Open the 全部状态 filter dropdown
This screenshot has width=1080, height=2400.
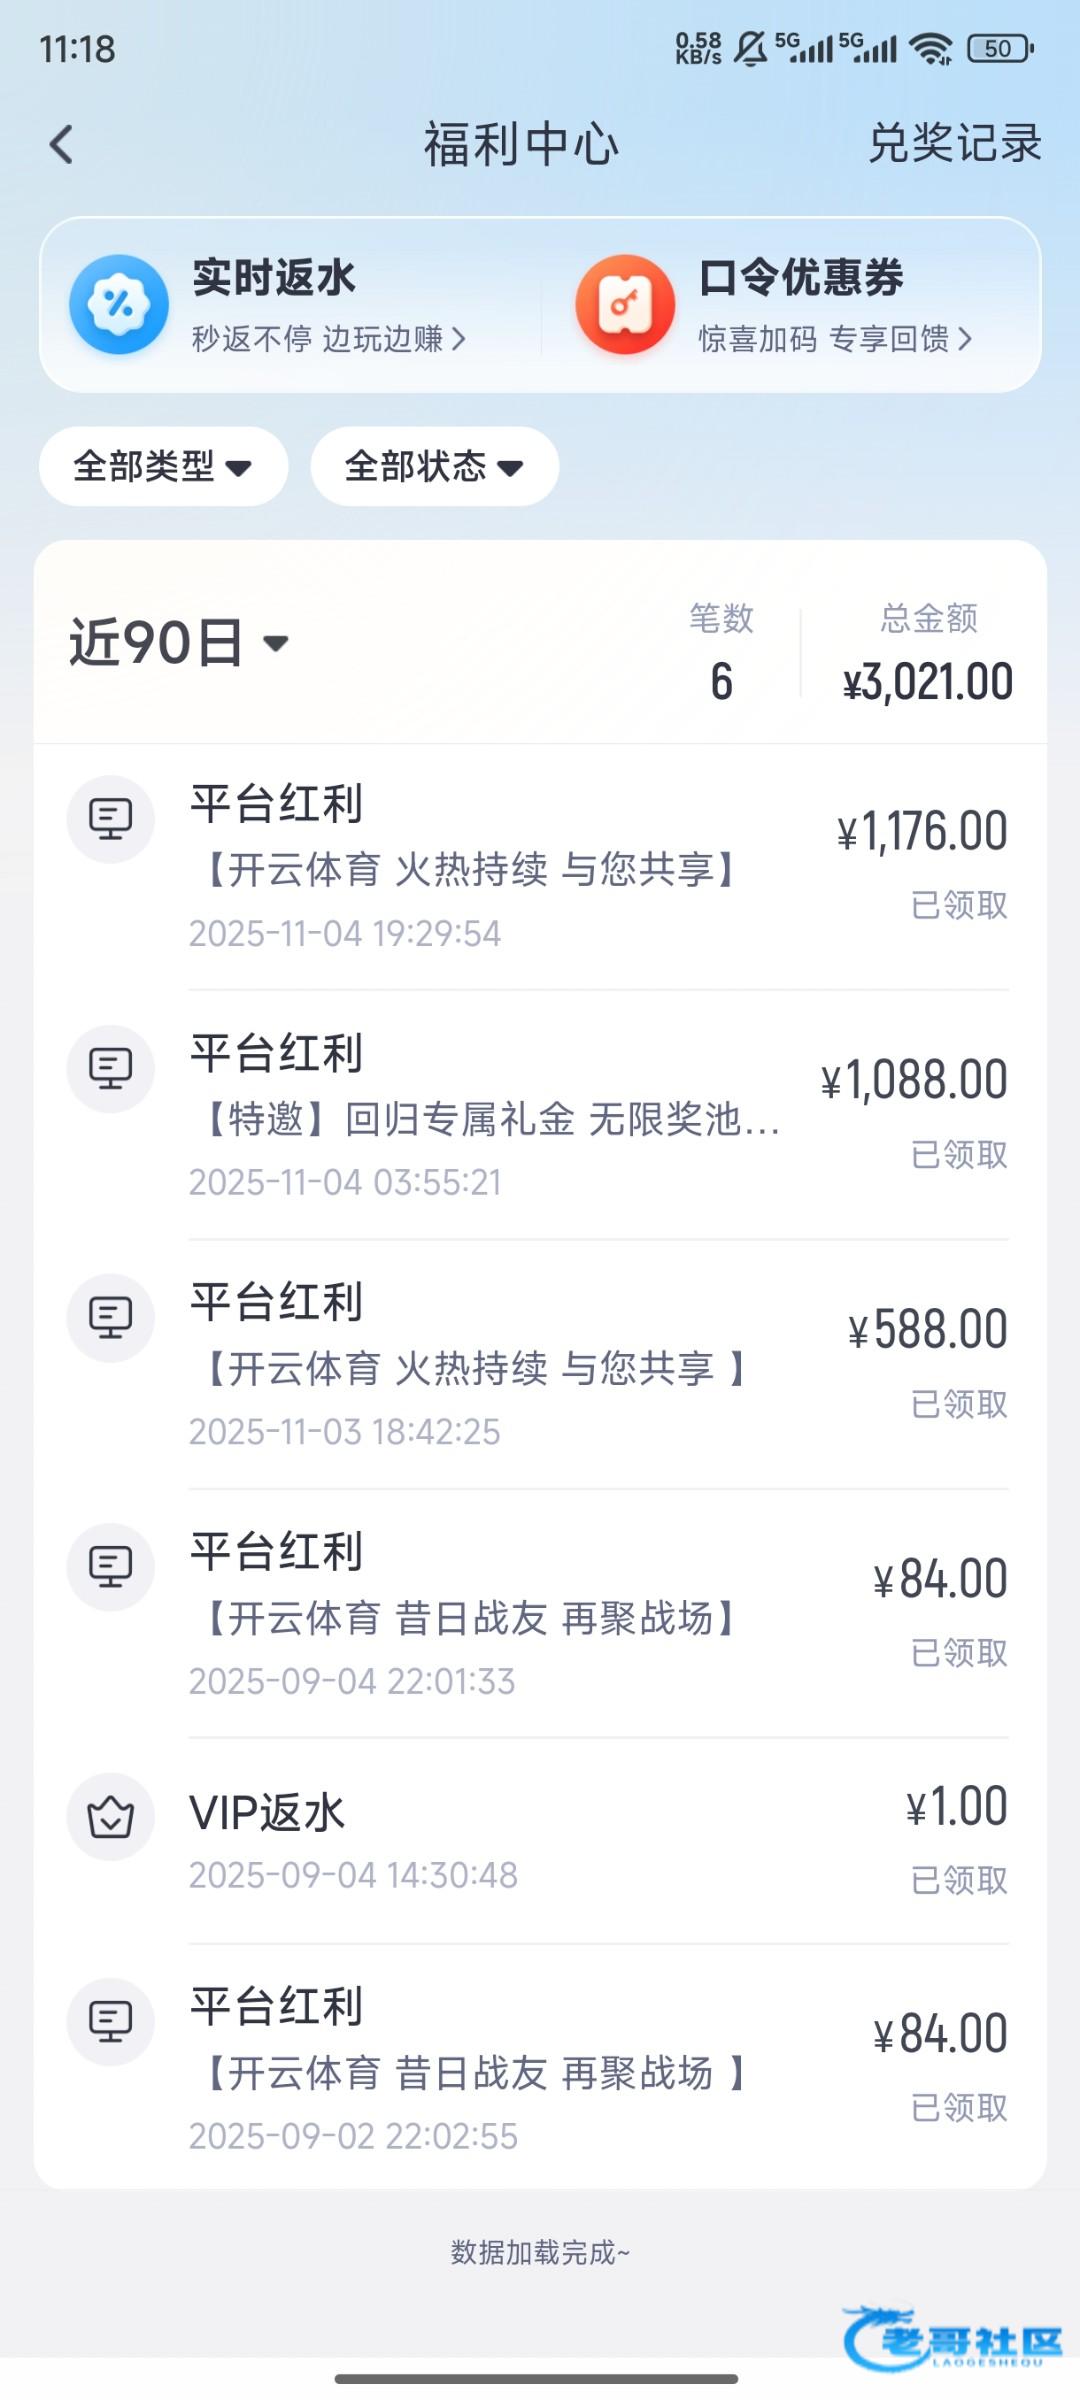[434, 466]
